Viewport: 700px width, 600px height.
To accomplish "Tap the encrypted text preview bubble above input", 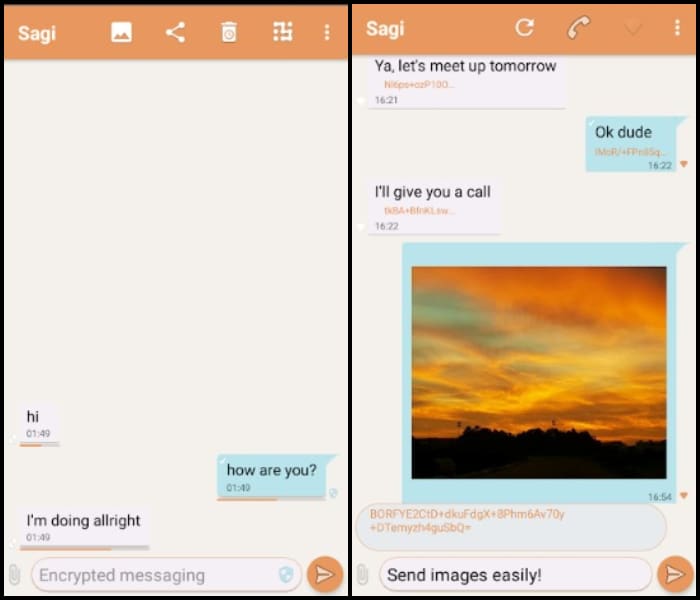I will click(511, 526).
